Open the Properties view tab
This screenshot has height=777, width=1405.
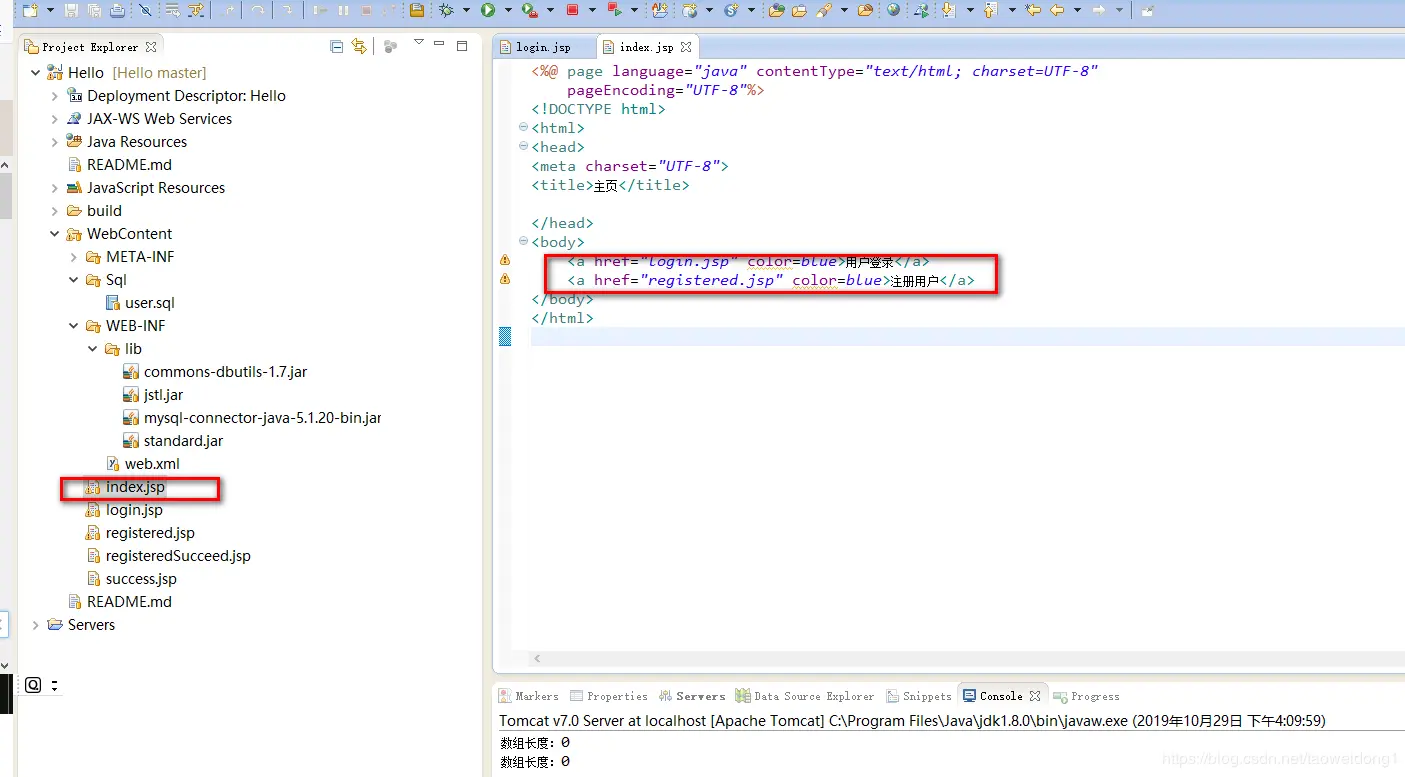coord(609,696)
